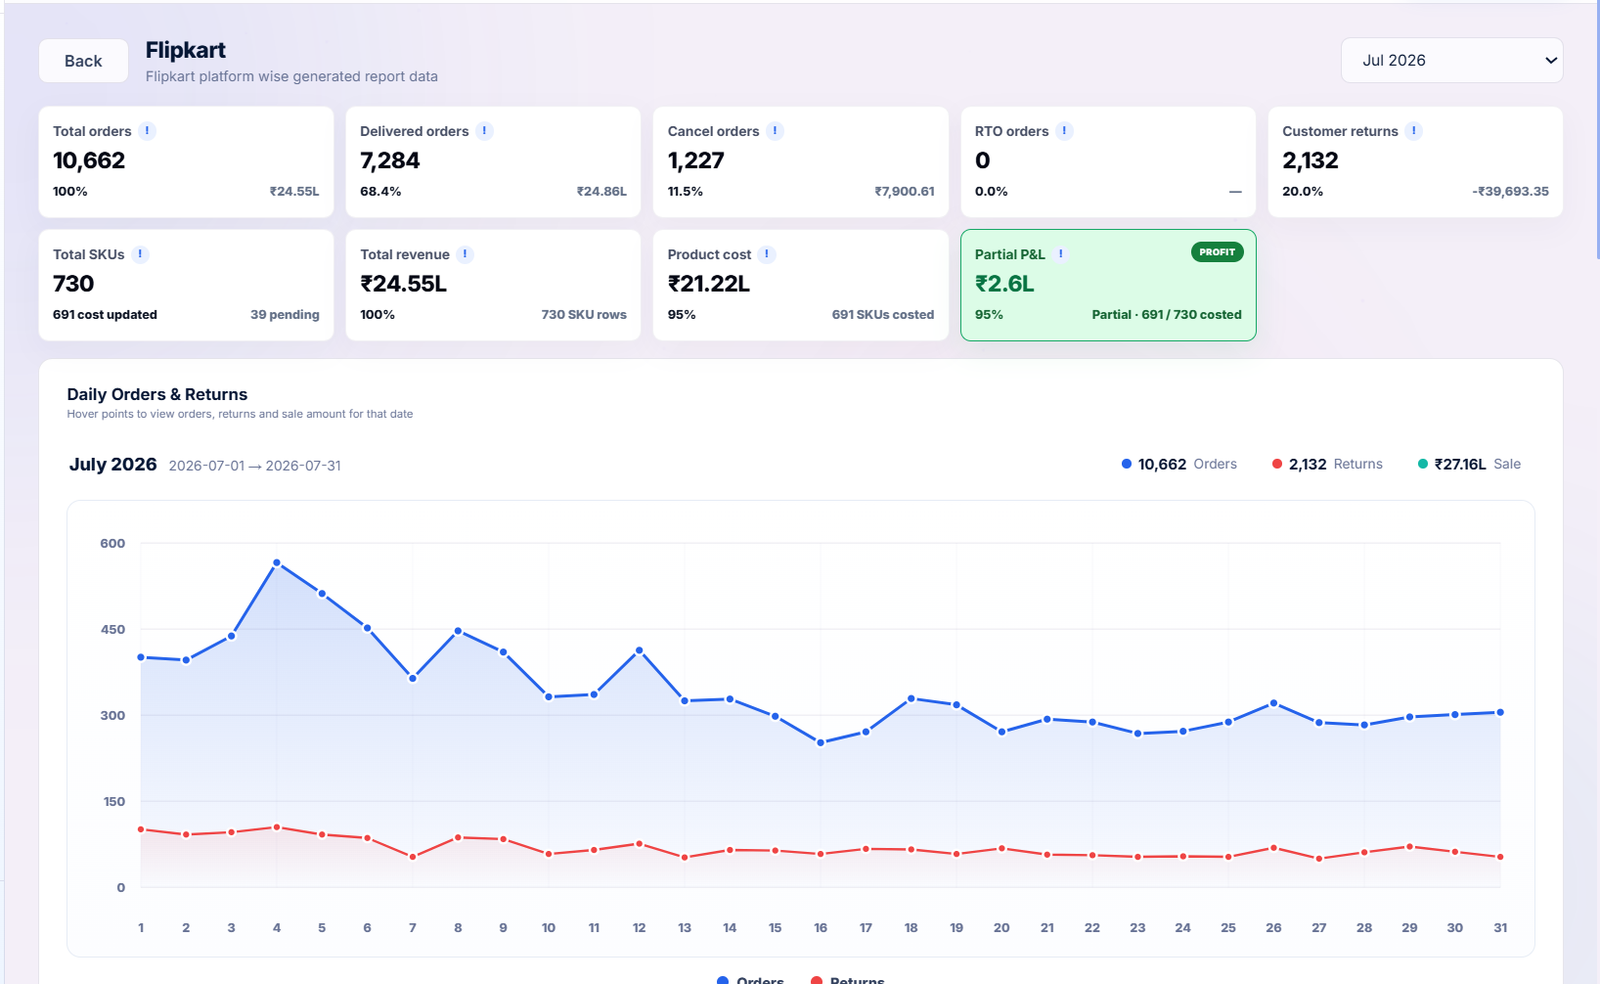Click the teal Sale legend dot
The image size is (1600, 984).
1423,464
